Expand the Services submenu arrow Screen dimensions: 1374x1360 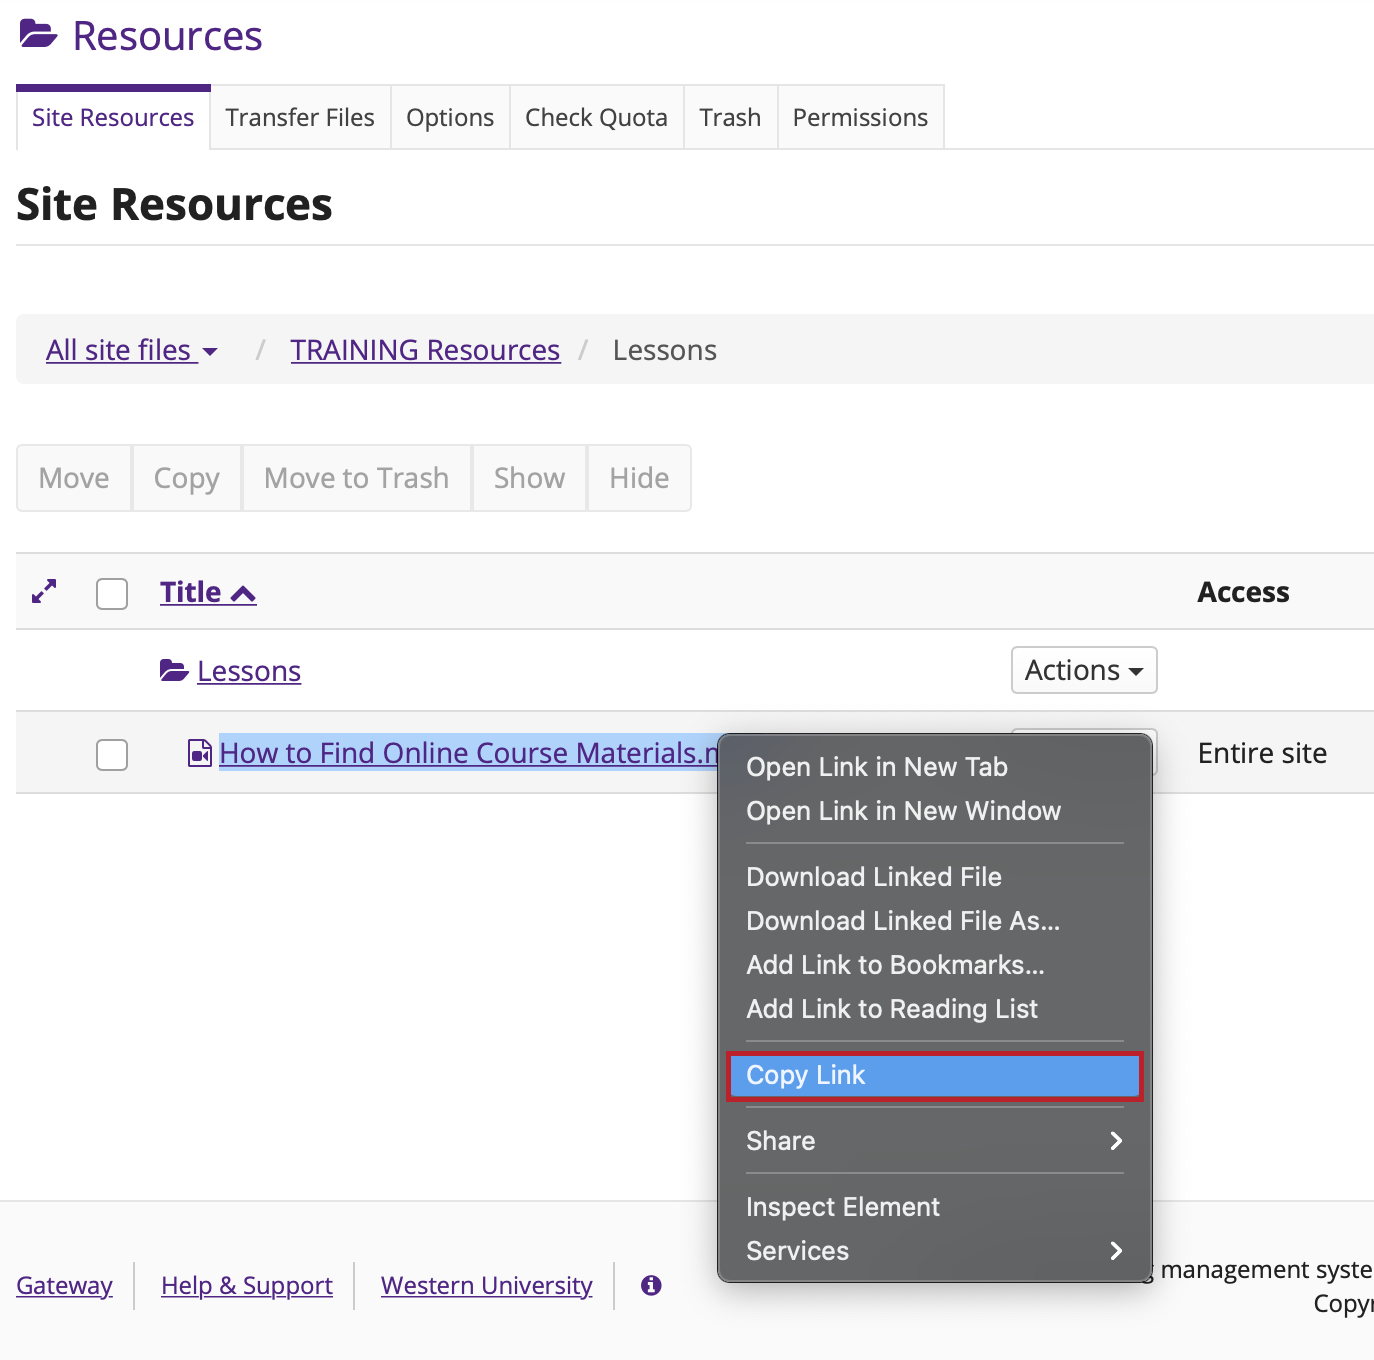1116,1251
